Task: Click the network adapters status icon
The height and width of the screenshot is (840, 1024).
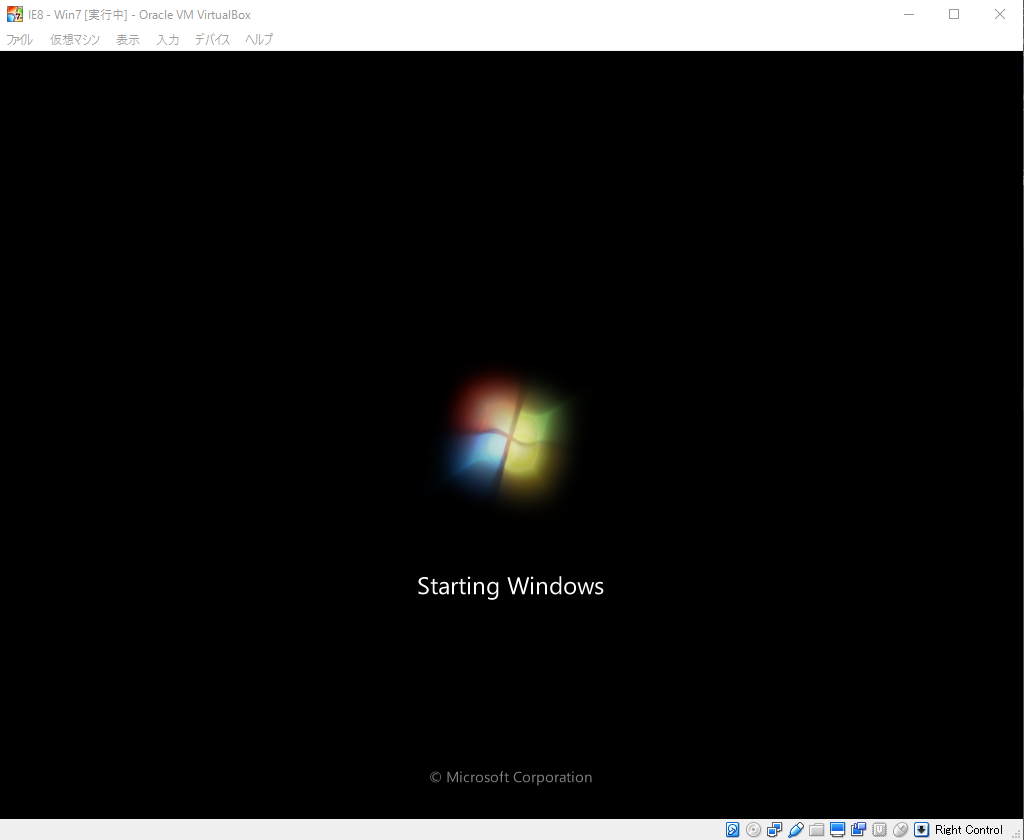Action: point(775,830)
